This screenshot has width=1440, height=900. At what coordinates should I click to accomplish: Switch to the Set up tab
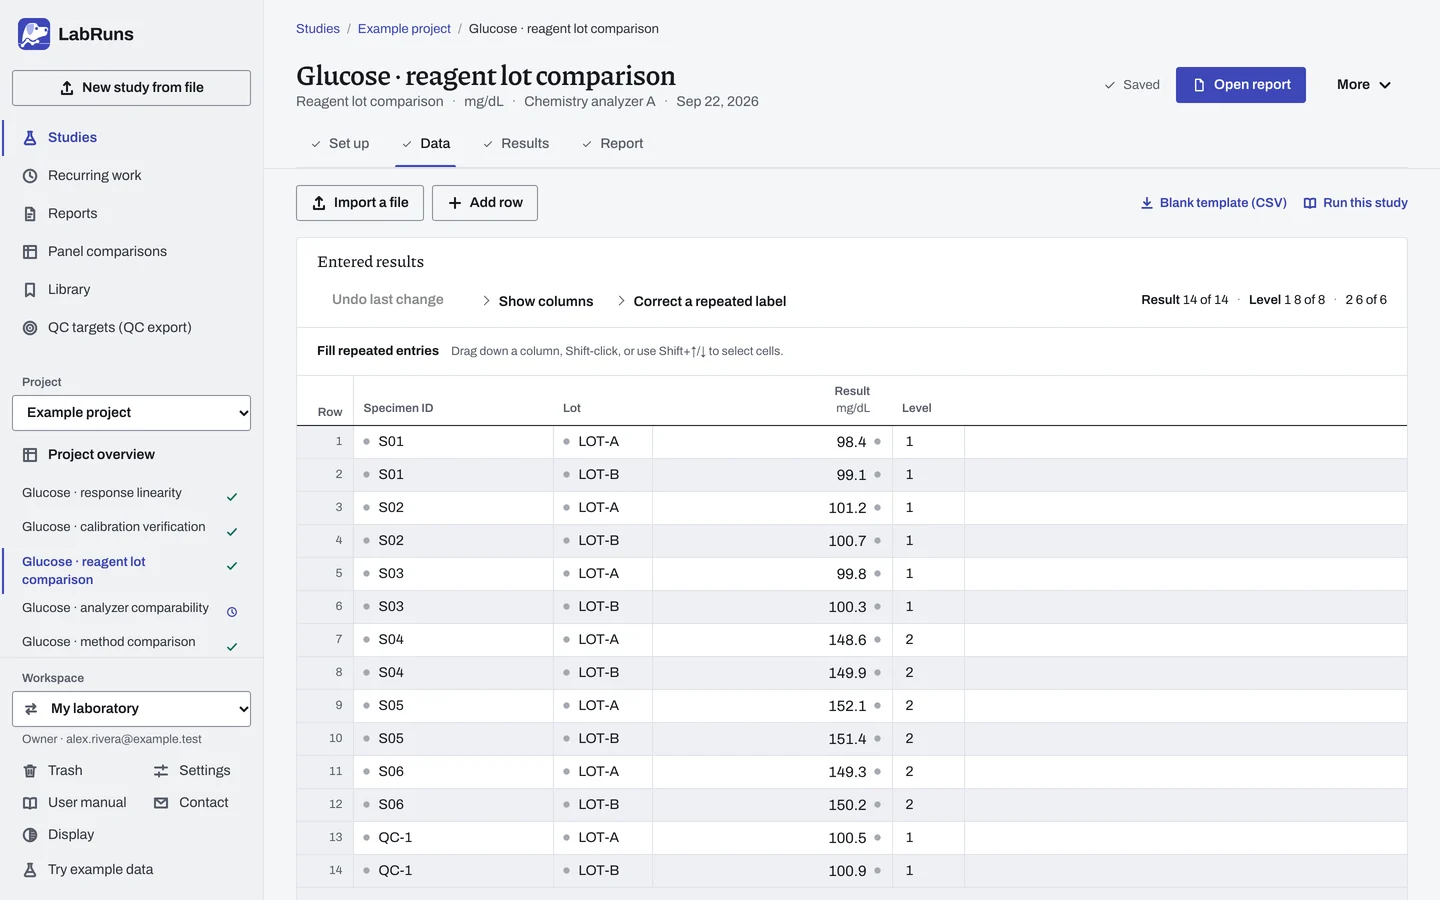(x=340, y=144)
